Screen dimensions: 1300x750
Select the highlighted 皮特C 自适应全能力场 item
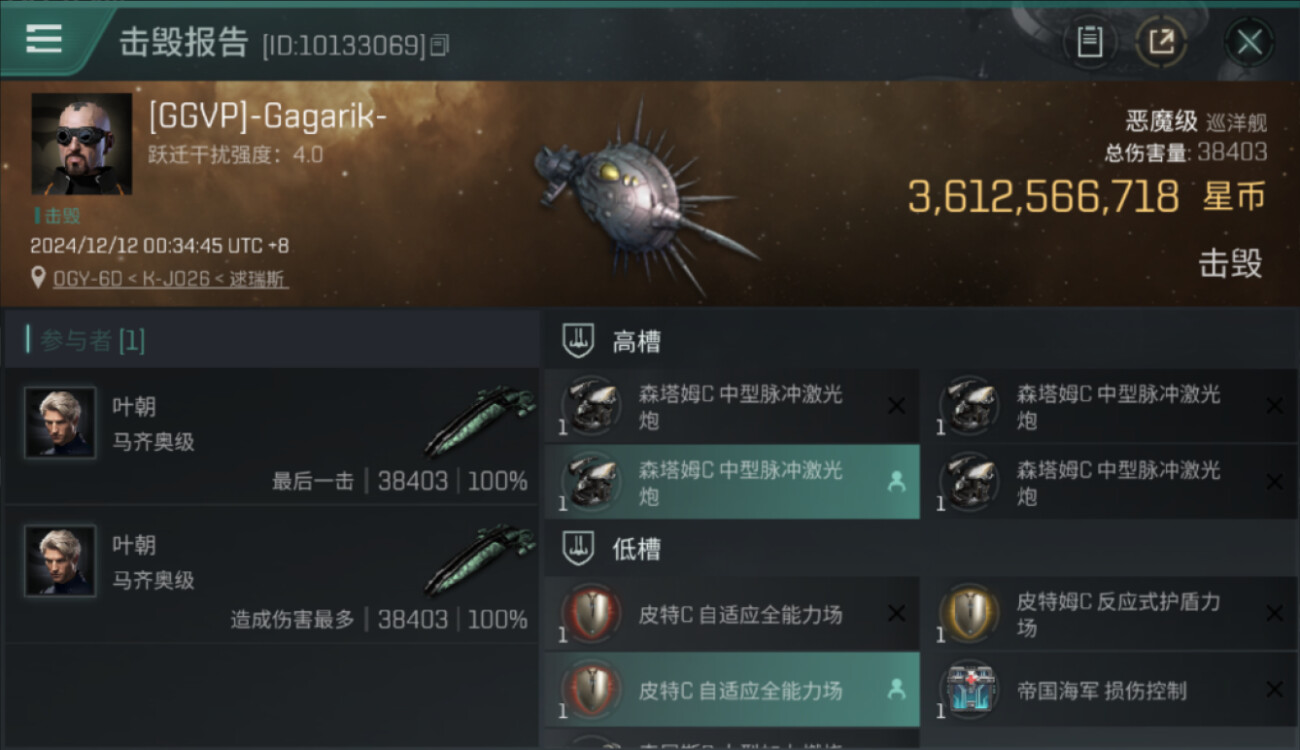click(732, 689)
